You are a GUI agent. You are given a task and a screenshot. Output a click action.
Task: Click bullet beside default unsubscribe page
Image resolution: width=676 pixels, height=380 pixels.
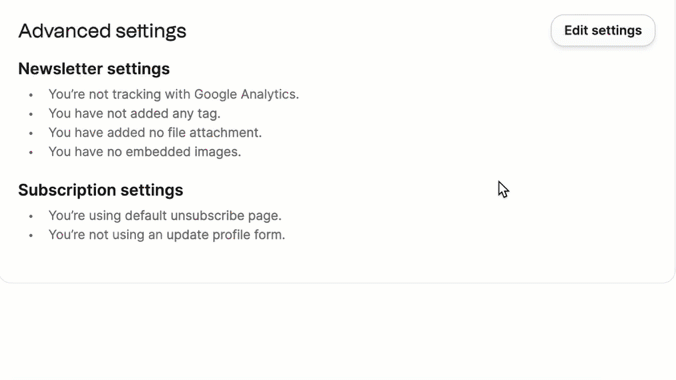(x=31, y=216)
